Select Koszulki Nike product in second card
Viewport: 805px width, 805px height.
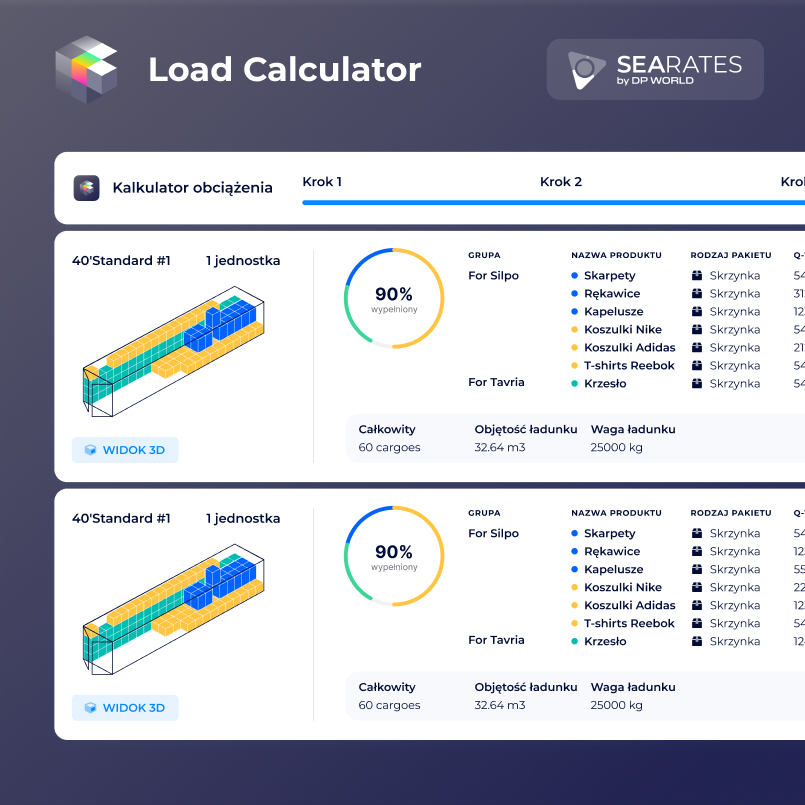click(x=623, y=587)
